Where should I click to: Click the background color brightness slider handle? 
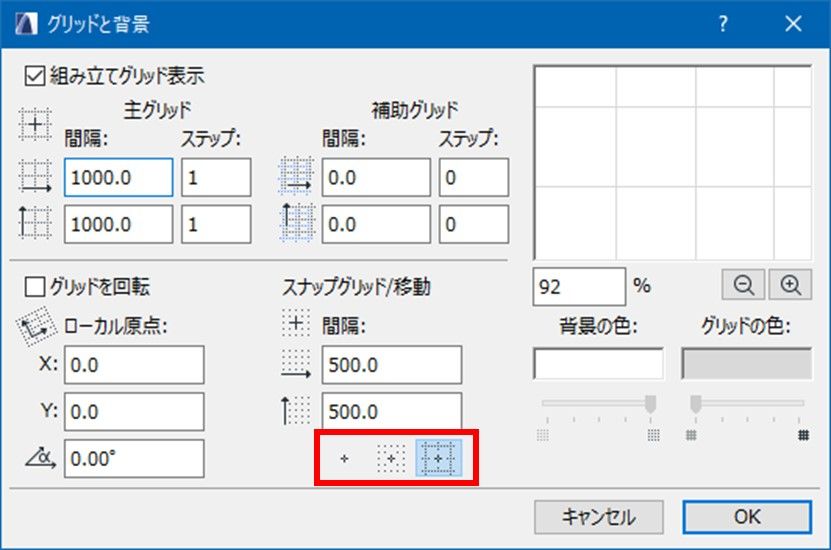tap(650, 404)
